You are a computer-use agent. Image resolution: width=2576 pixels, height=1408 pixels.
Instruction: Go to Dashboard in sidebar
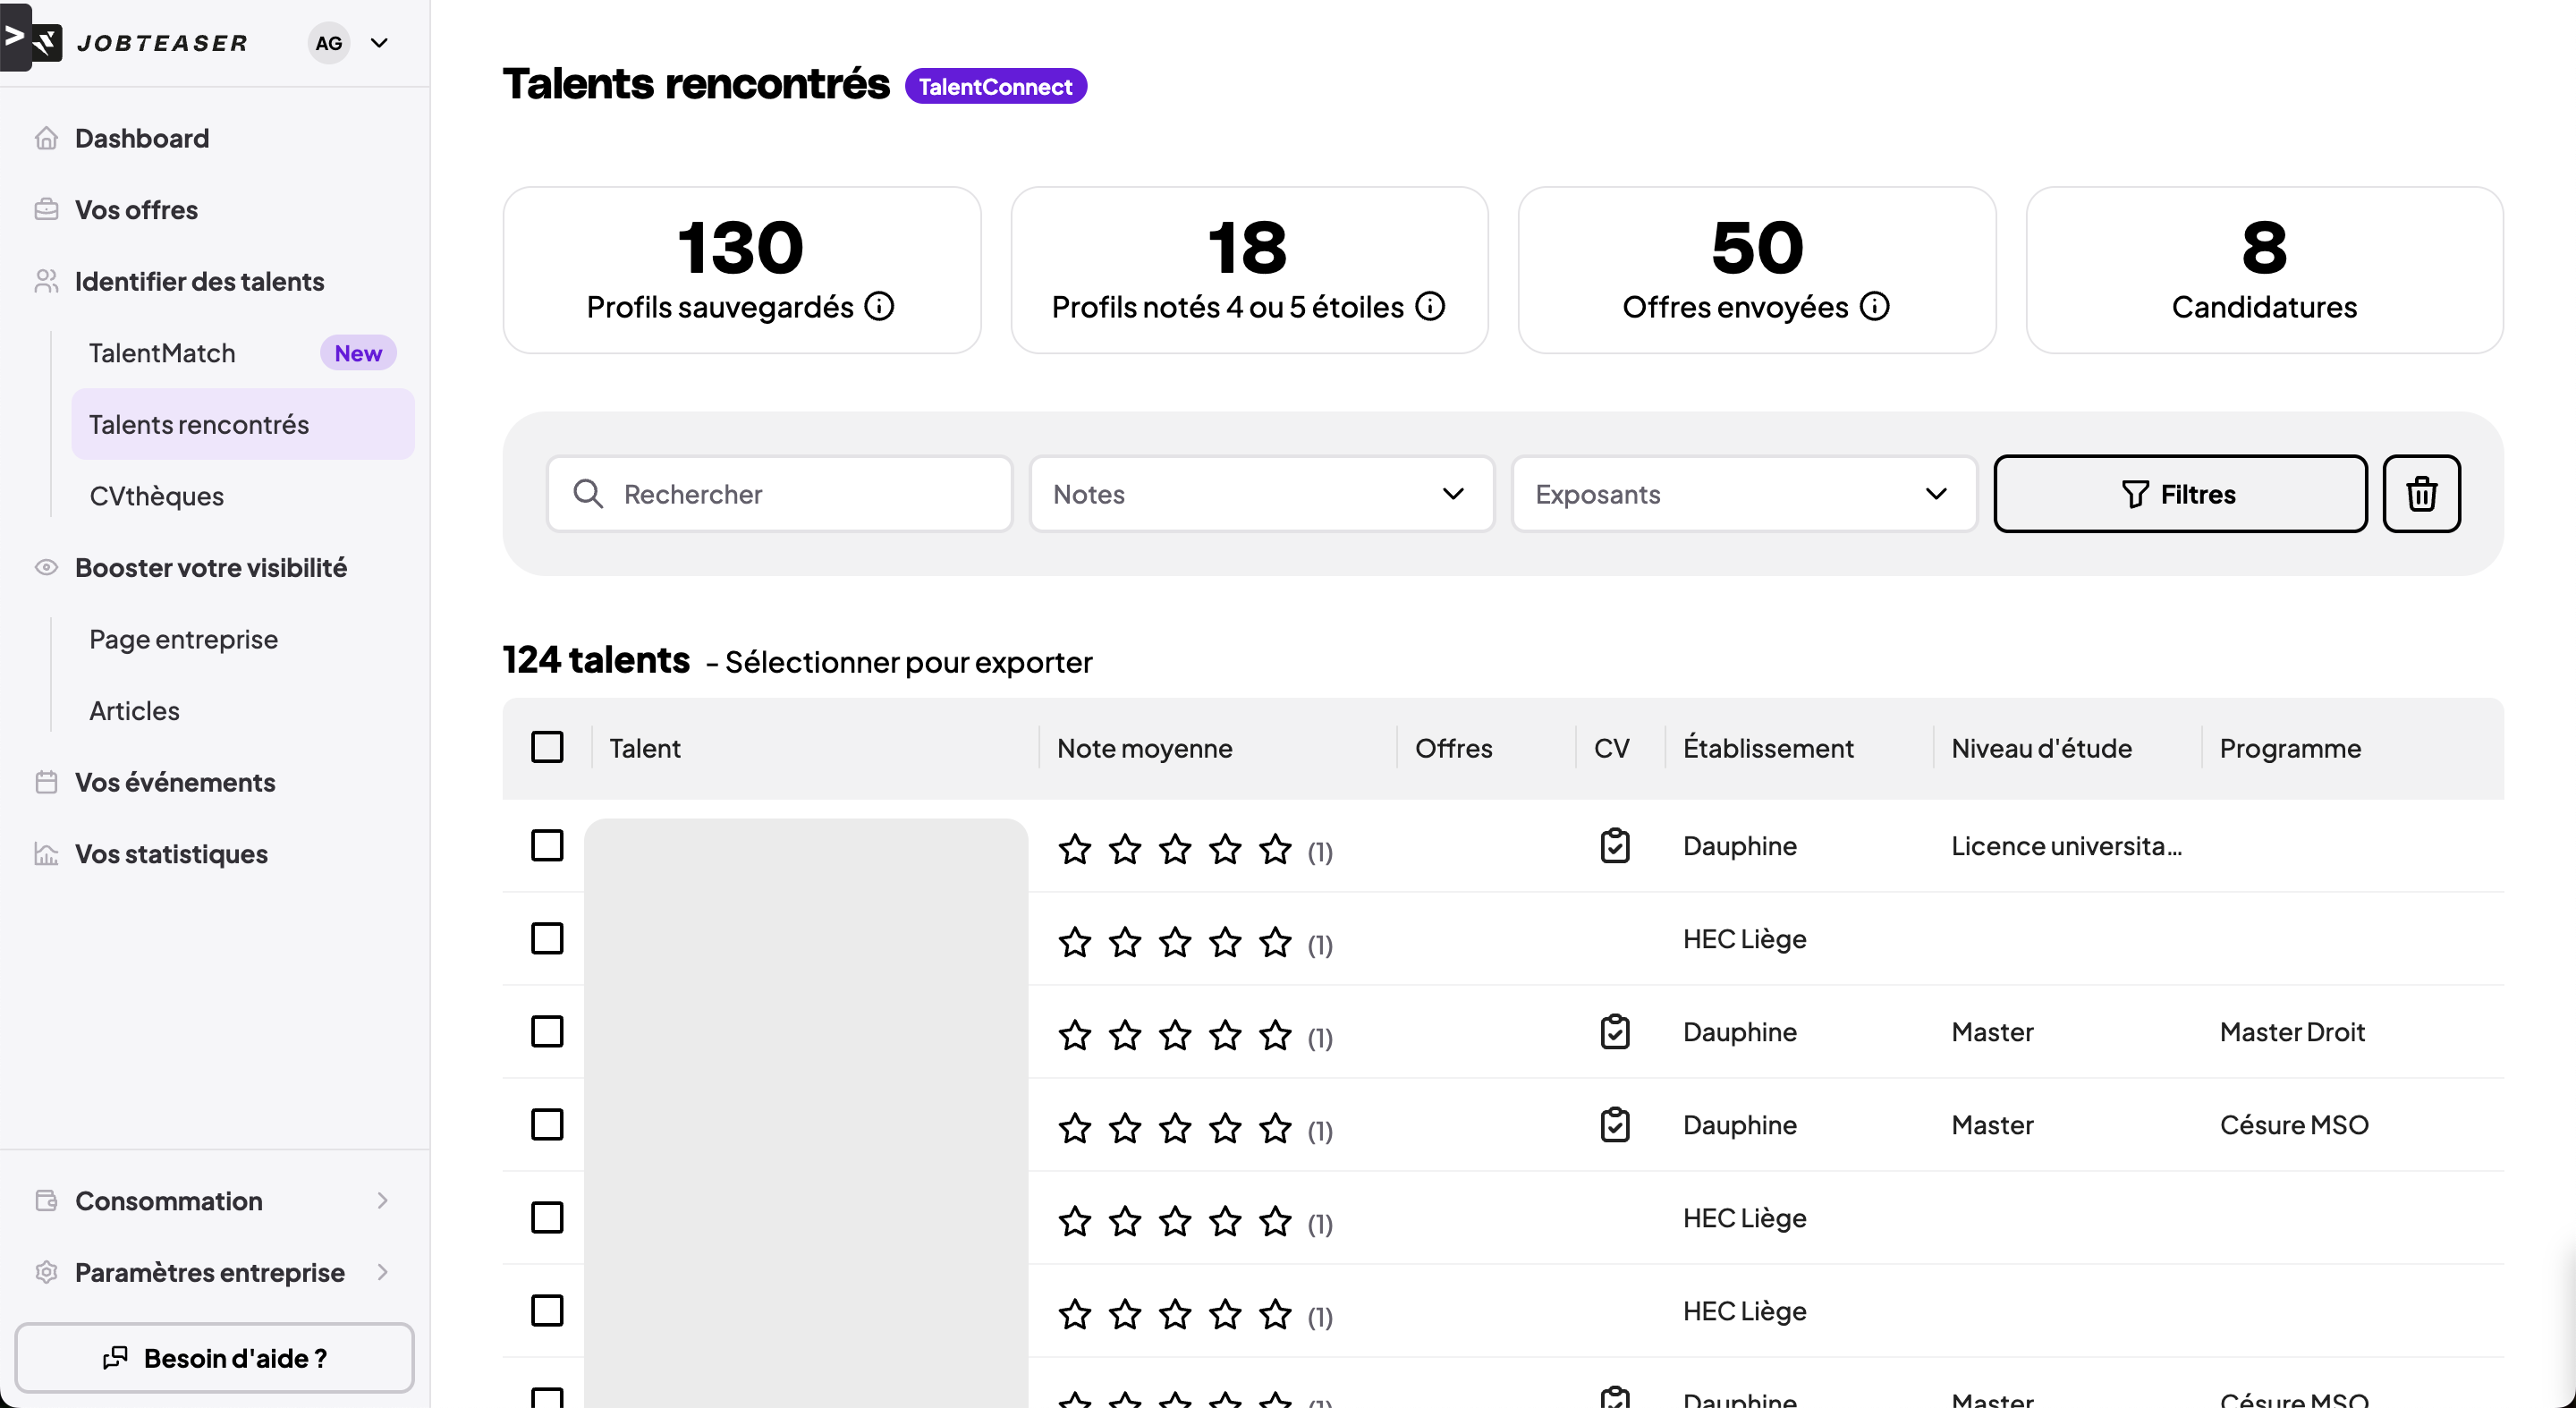[142, 138]
